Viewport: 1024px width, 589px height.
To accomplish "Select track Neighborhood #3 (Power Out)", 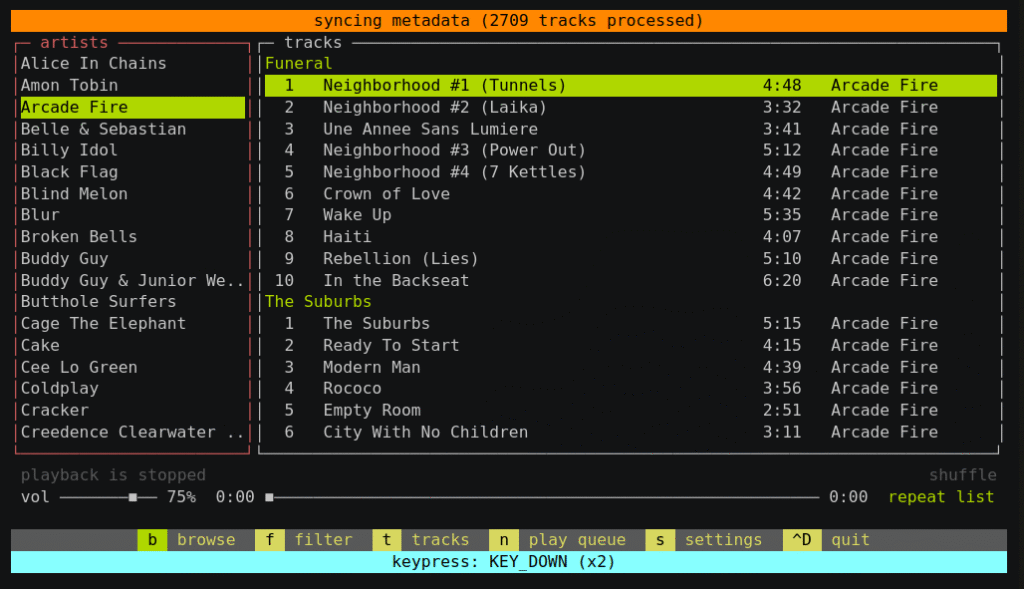I will click(631, 150).
